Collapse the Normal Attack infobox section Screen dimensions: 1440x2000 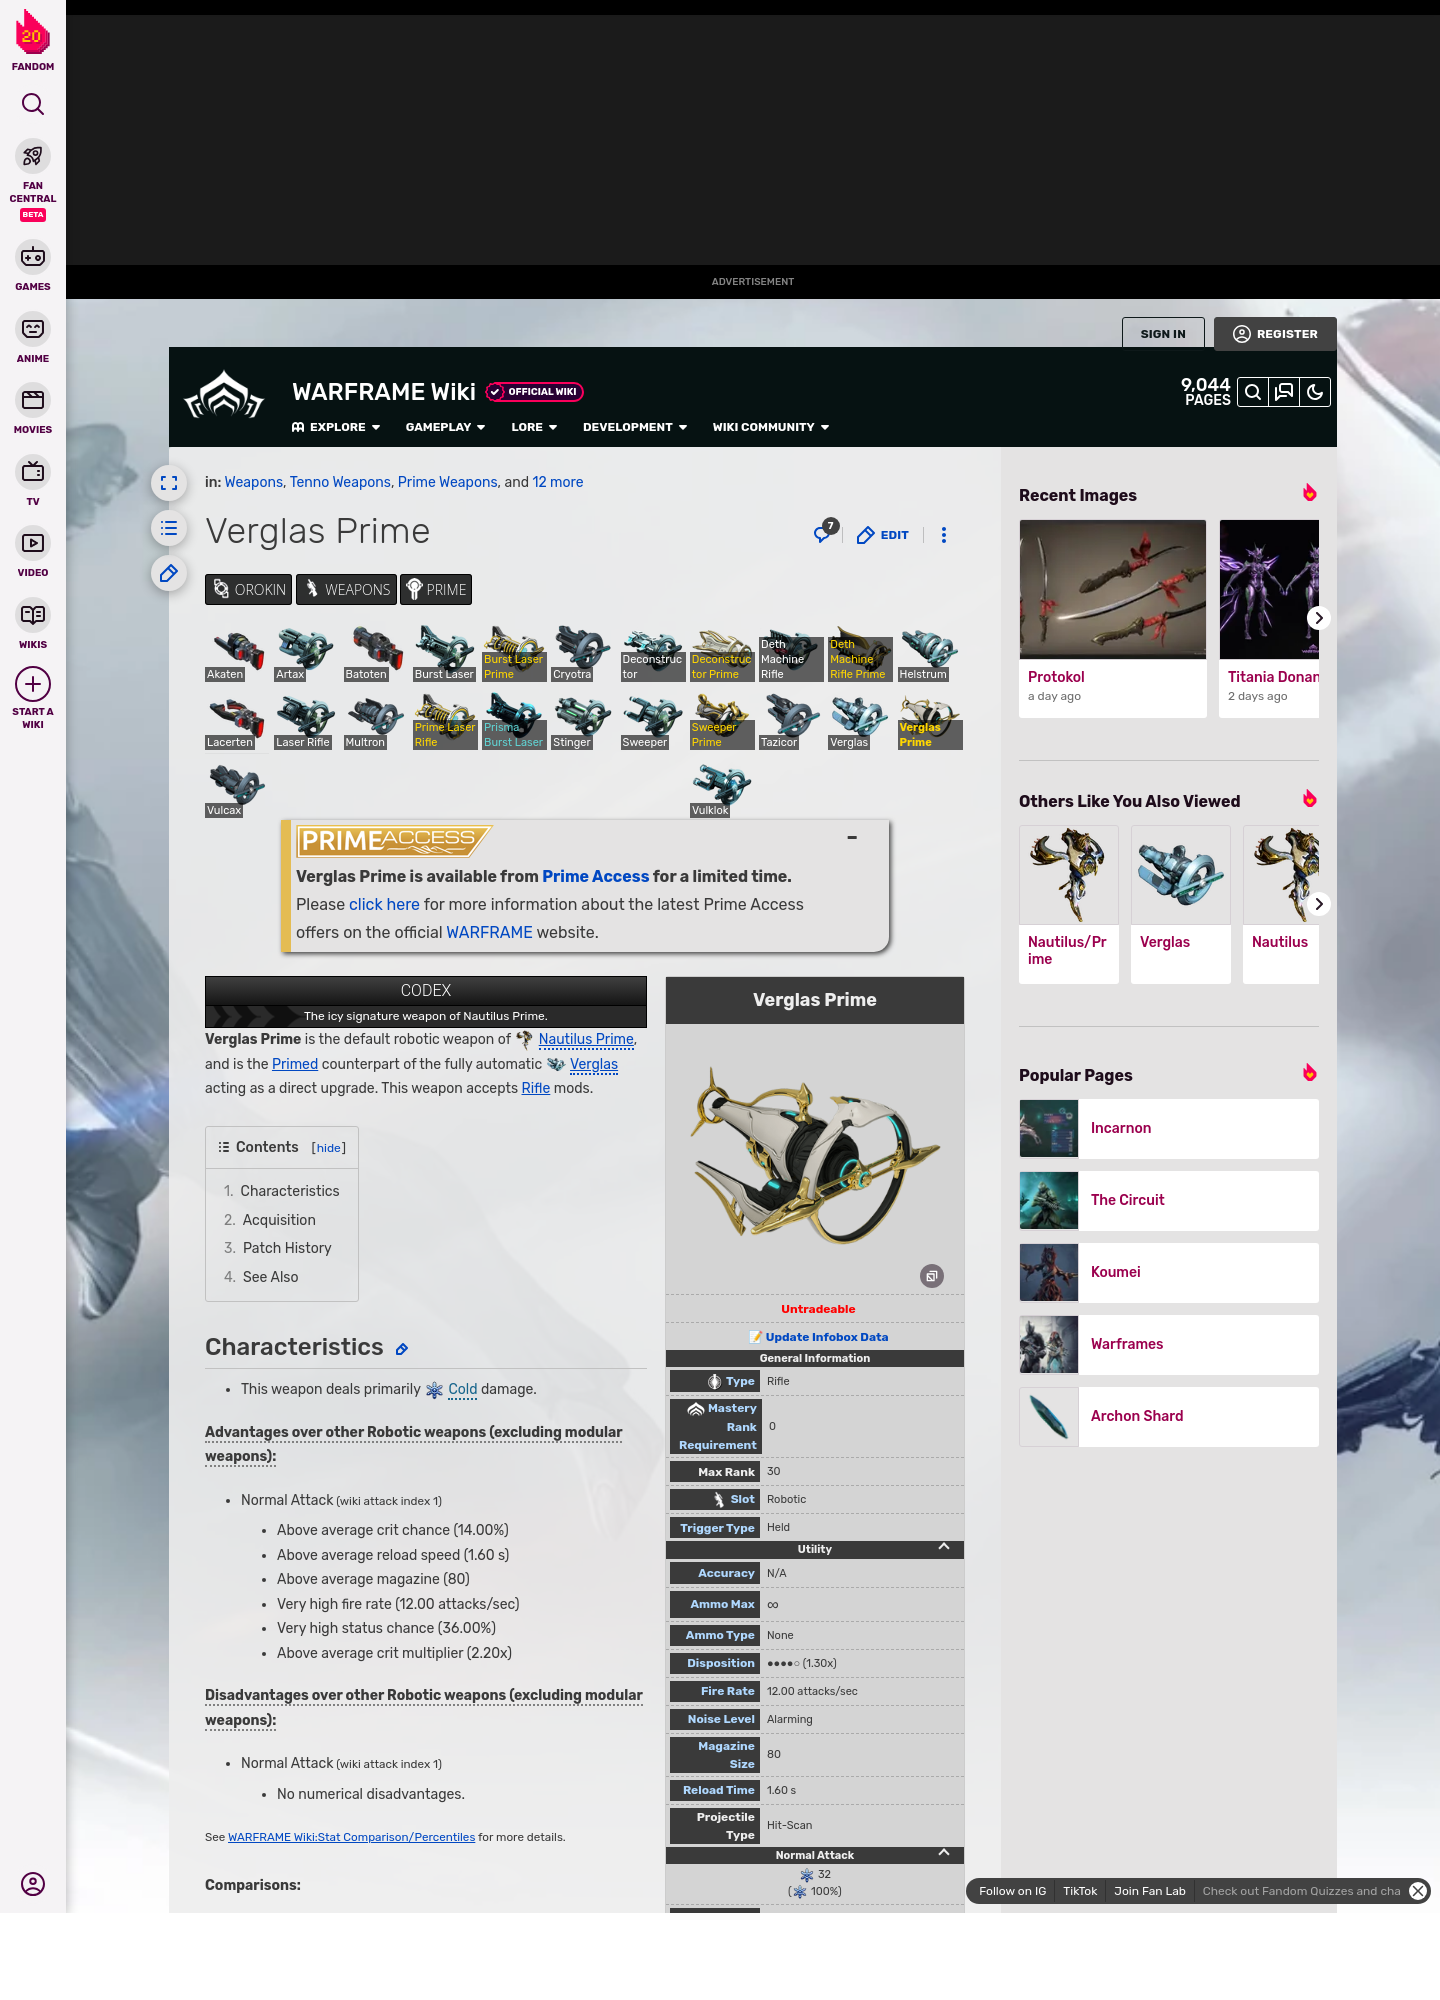(944, 1853)
